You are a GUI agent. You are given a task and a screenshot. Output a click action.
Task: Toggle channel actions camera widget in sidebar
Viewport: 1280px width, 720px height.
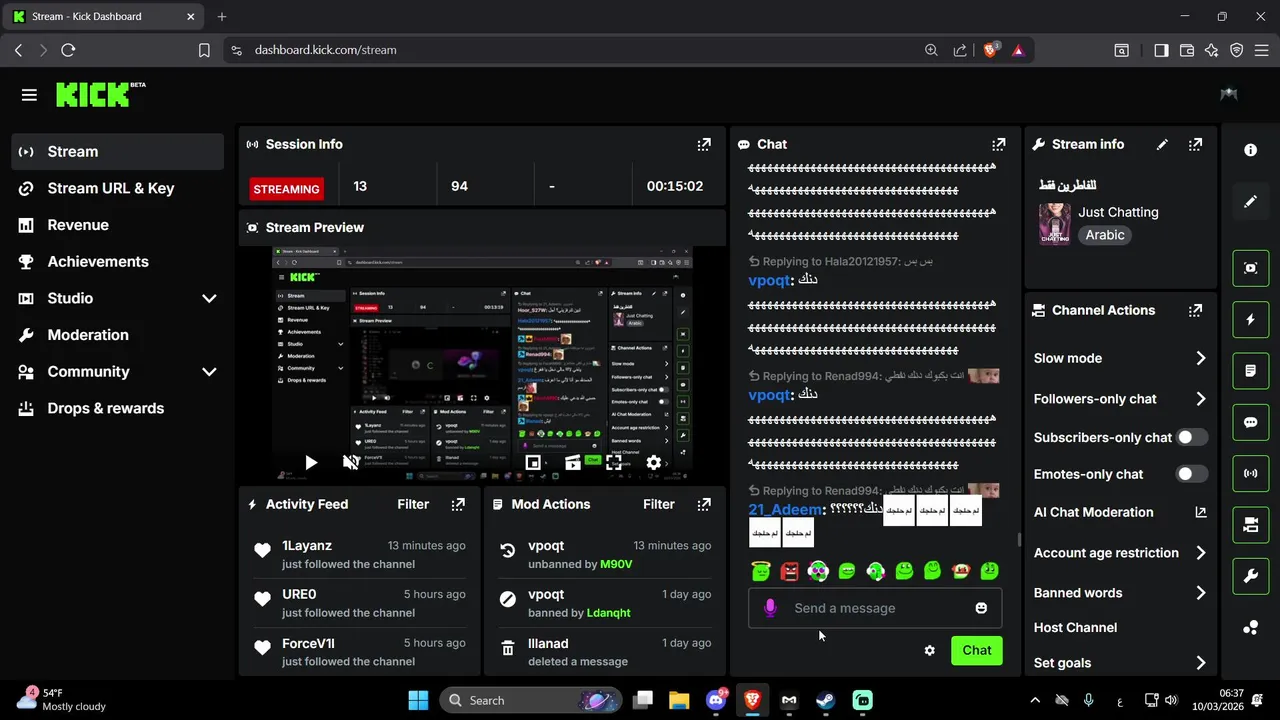tap(1250, 524)
